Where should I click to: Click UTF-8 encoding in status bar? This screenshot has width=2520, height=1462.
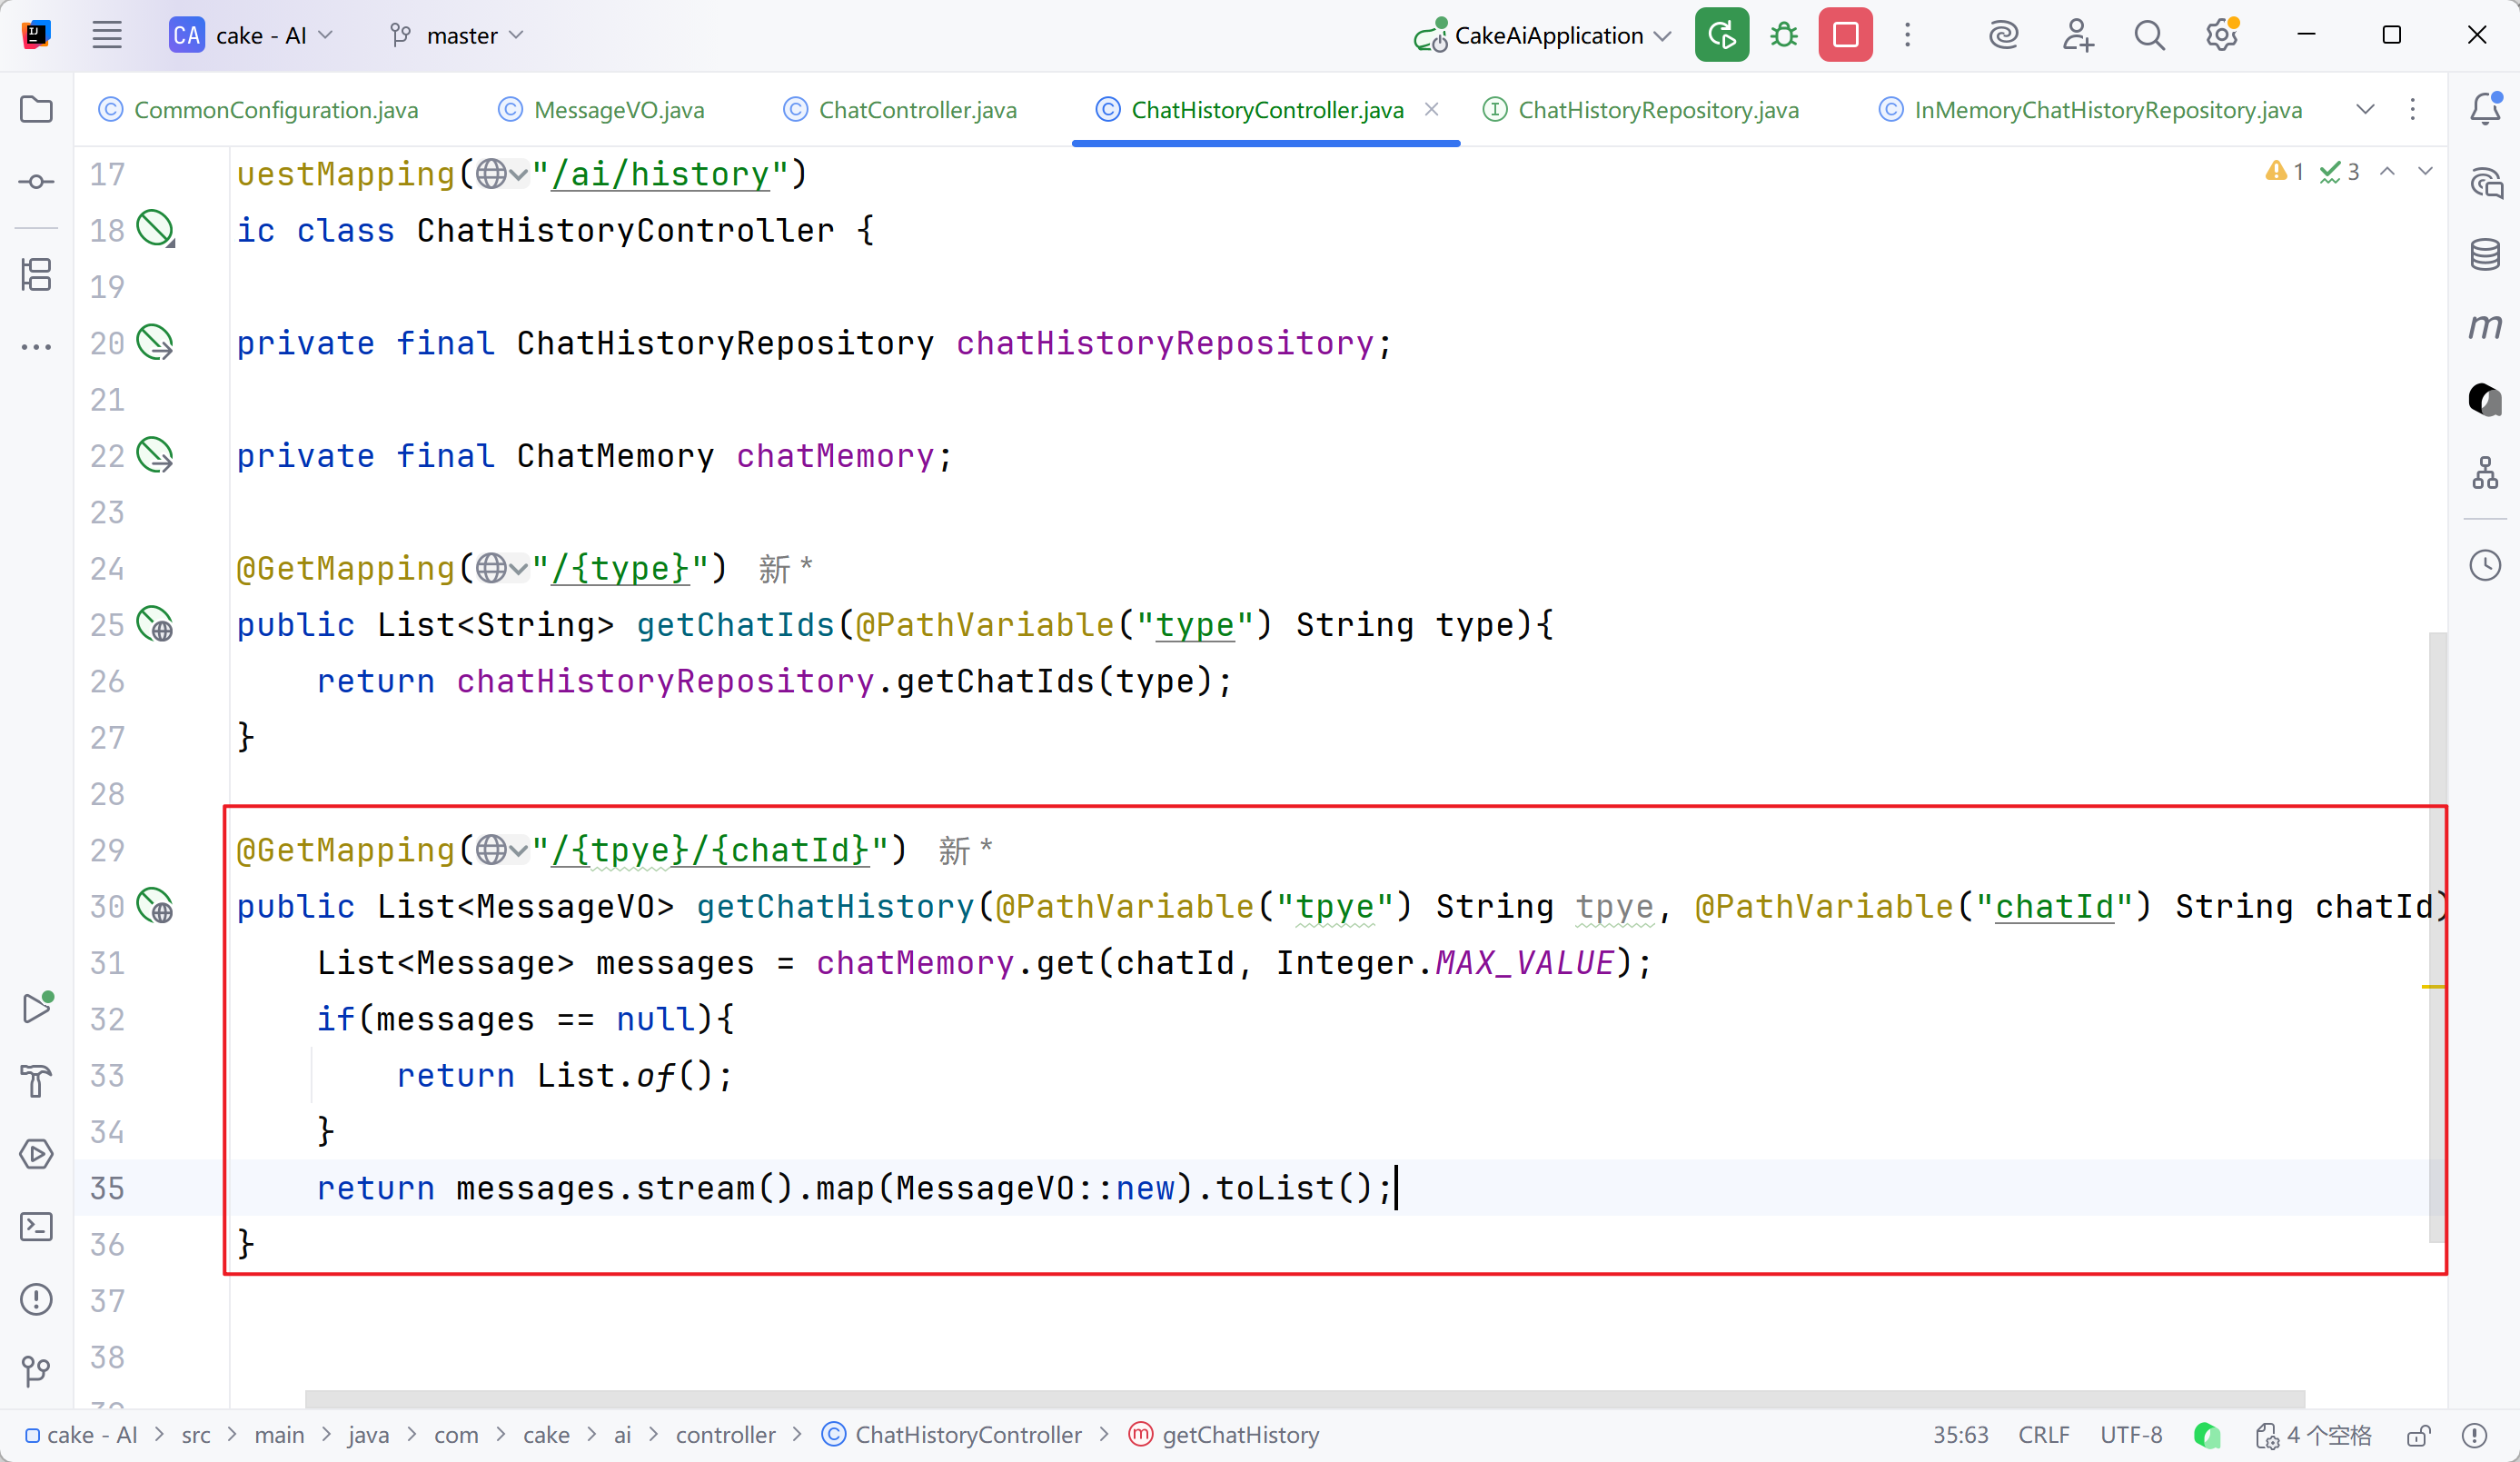click(x=2130, y=1435)
